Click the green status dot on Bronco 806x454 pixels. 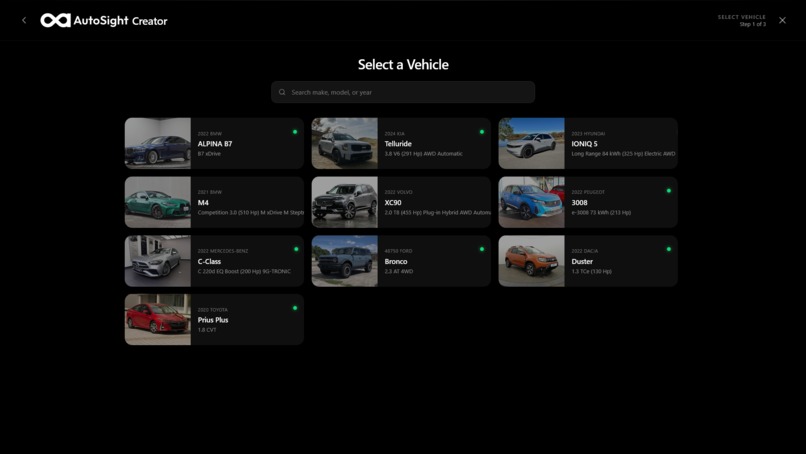(x=482, y=249)
